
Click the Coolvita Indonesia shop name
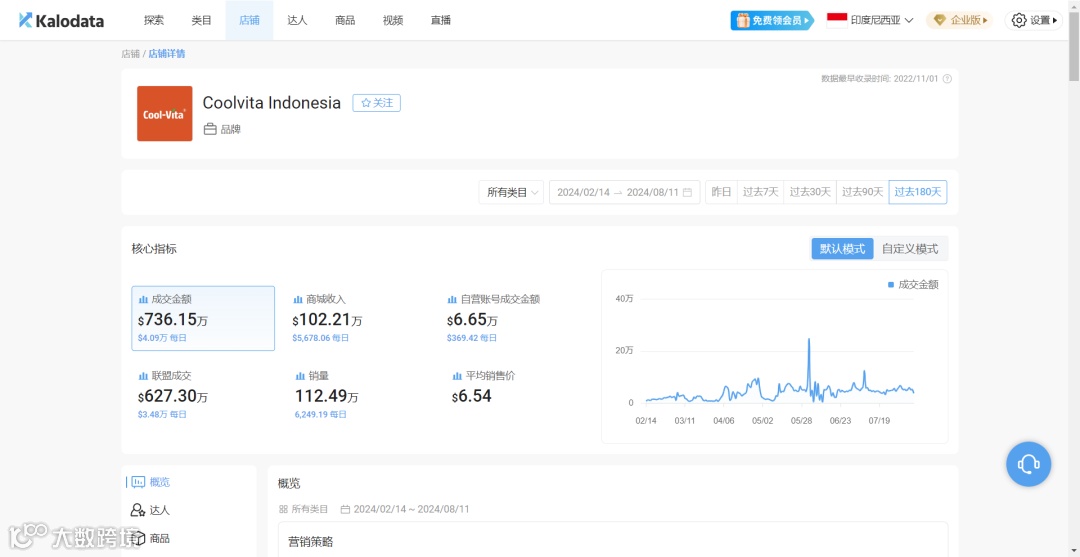(271, 103)
